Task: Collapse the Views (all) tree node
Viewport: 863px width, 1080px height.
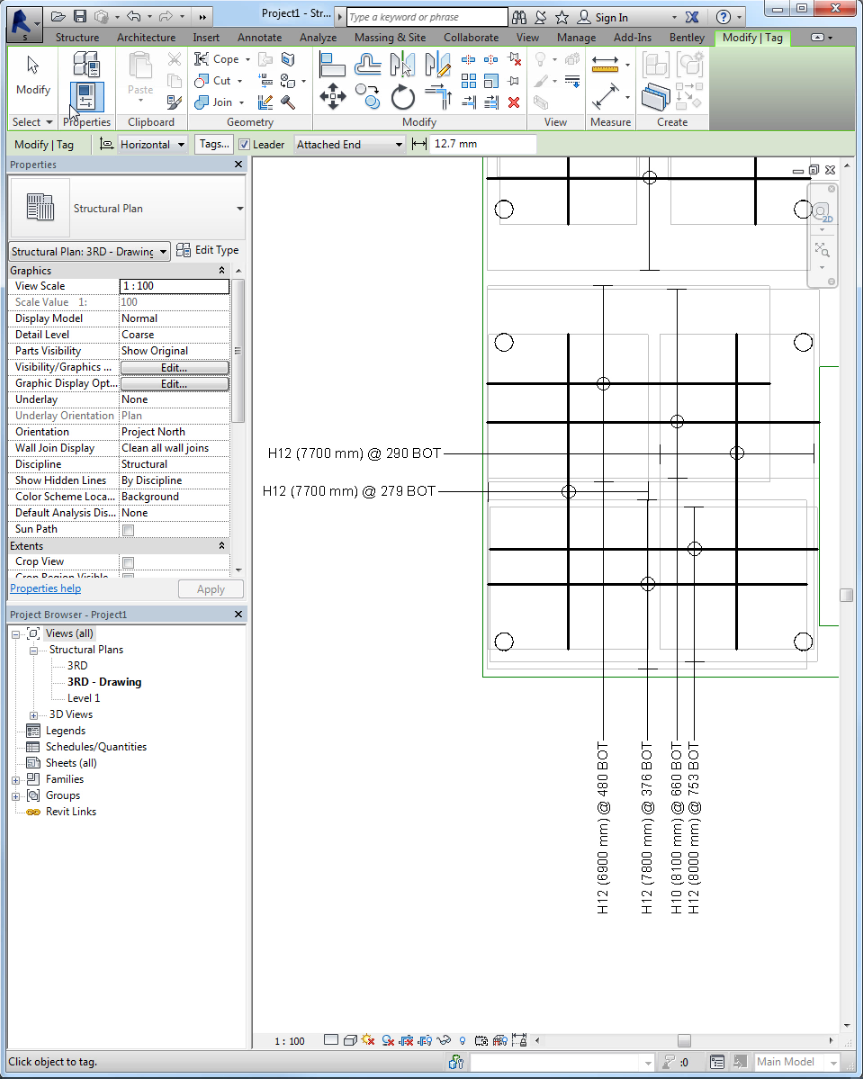Action: pyautogui.click(x=16, y=634)
